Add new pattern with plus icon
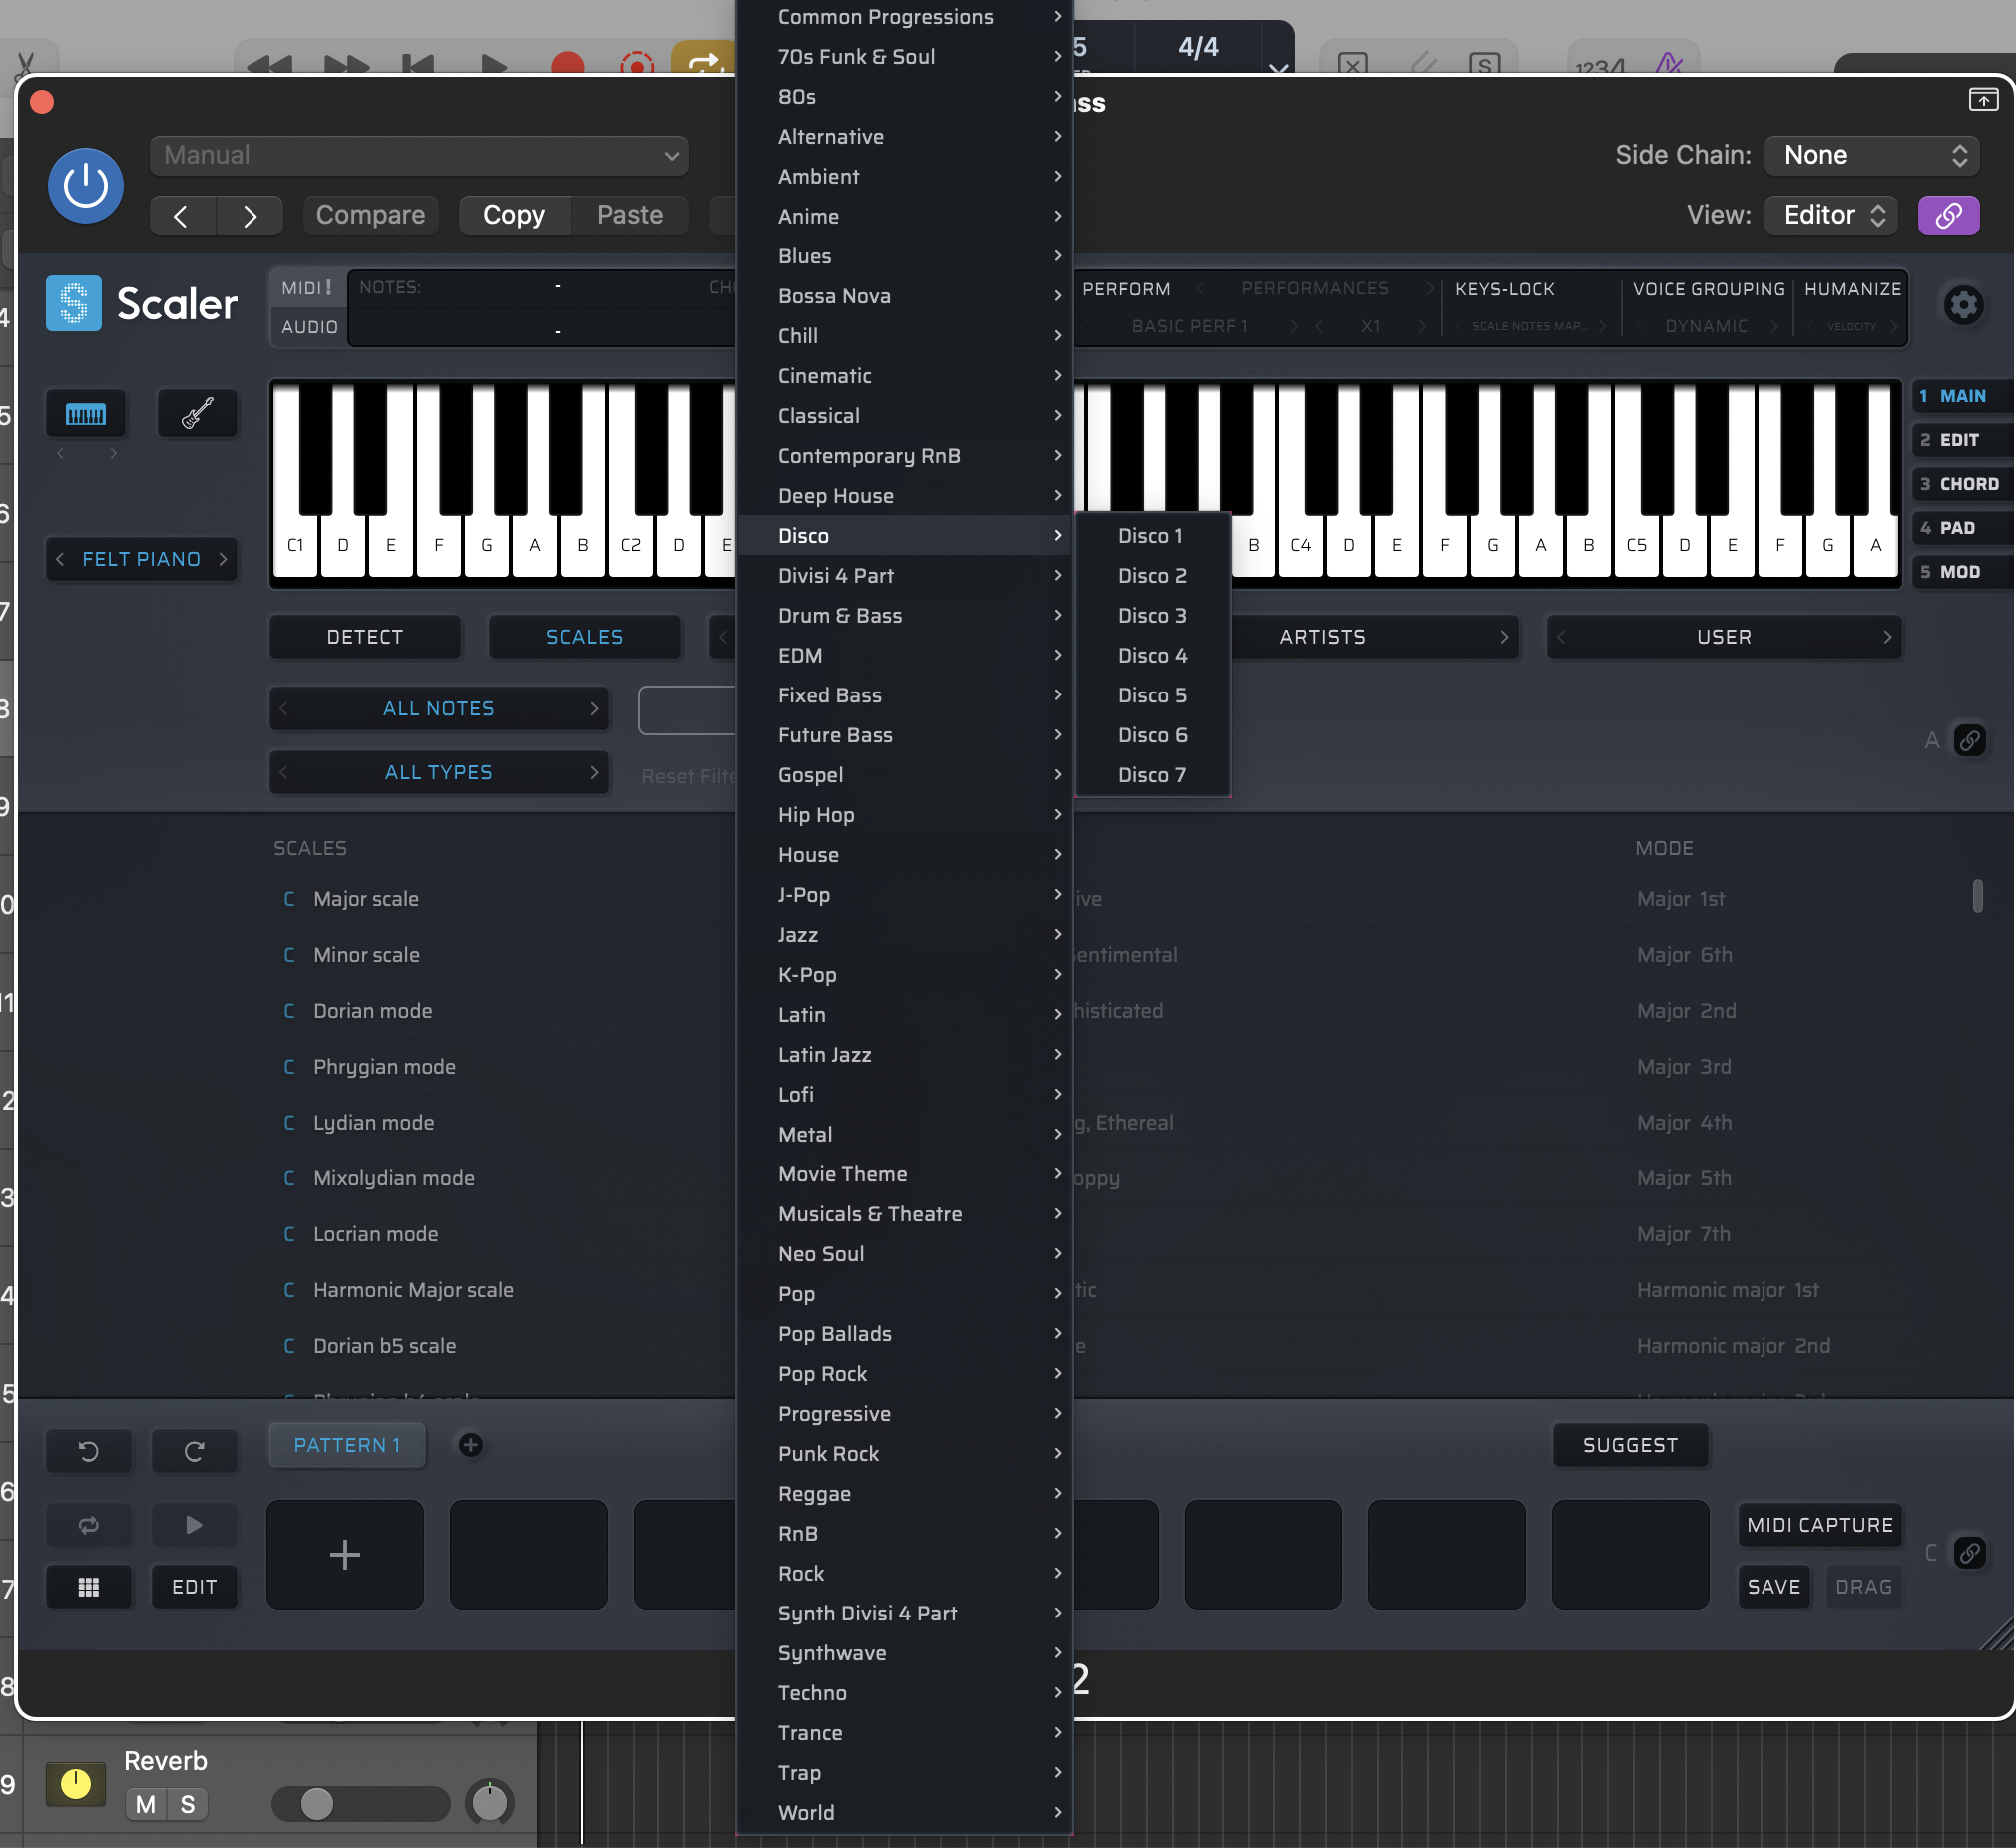Viewport: 2016px width, 1848px height. pyautogui.click(x=470, y=1444)
